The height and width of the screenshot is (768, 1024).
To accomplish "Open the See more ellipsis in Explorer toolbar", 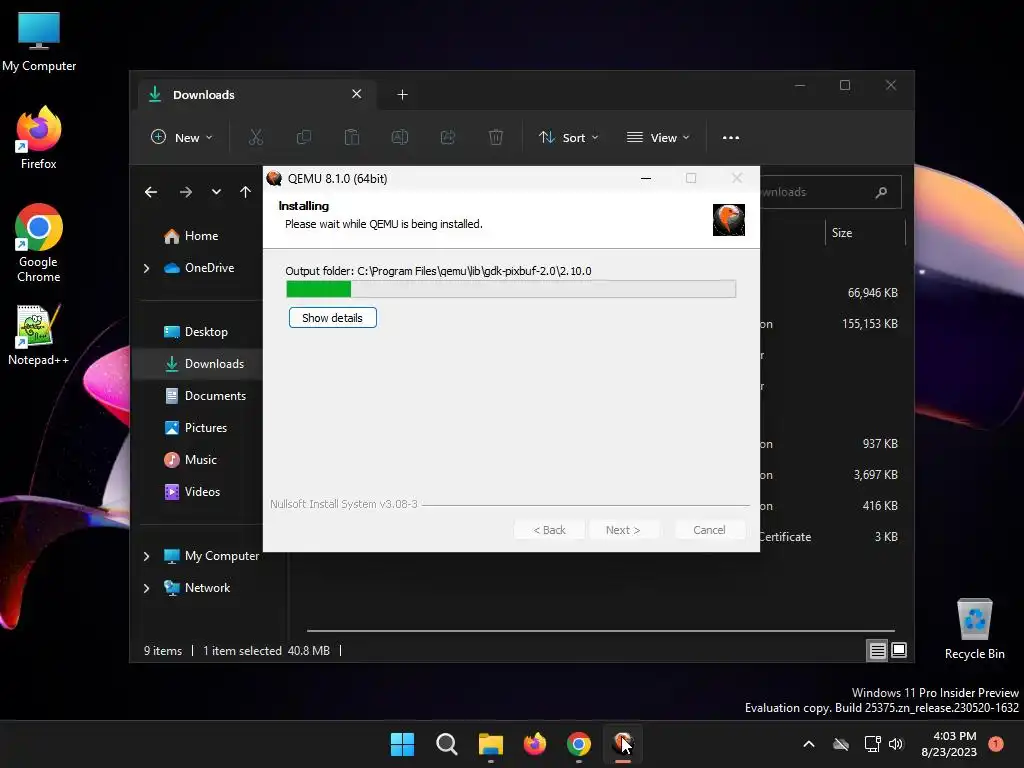I will tap(731, 138).
